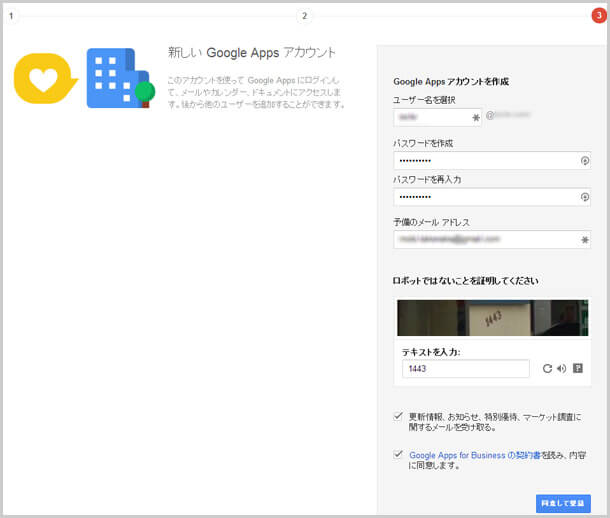The image size is (610, 518).
Task: Click the yellow heart speech bubble icon
Action: click(46, 79)
